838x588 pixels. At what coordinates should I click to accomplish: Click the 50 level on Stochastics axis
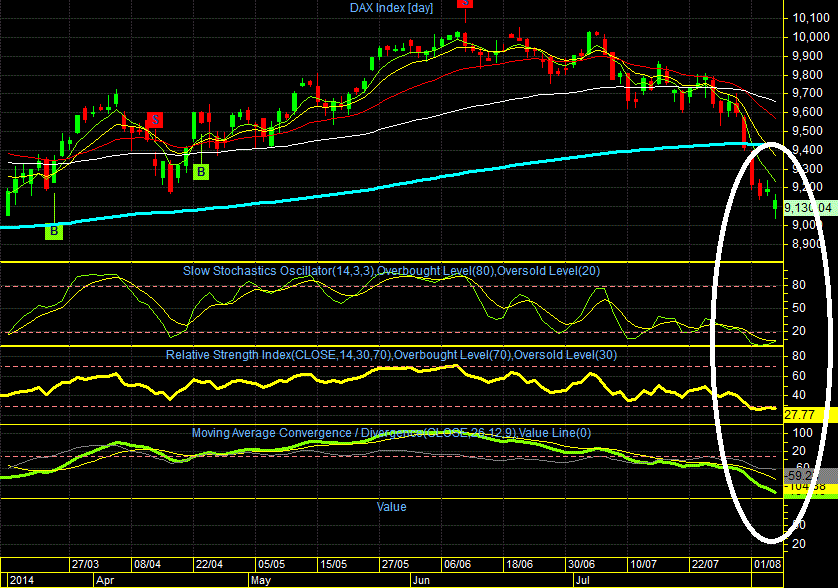coord(799,308)
